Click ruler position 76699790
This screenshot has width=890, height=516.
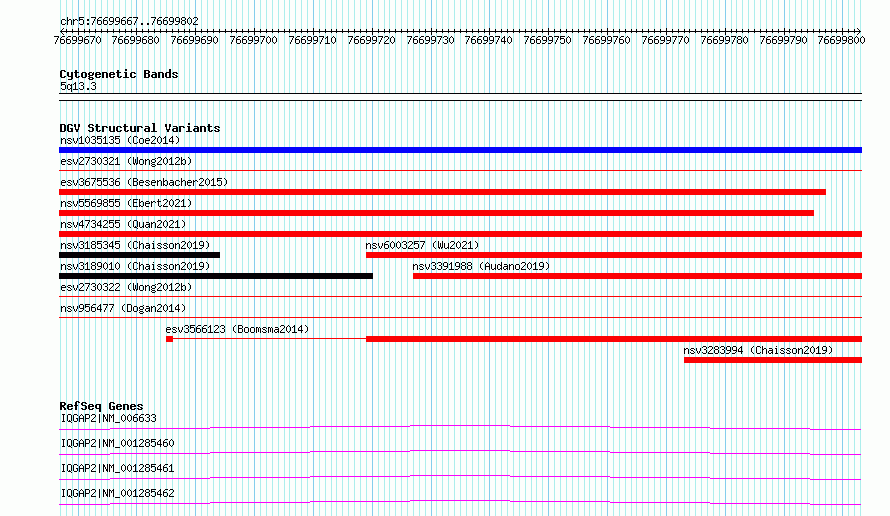click(x=784, y=40)
